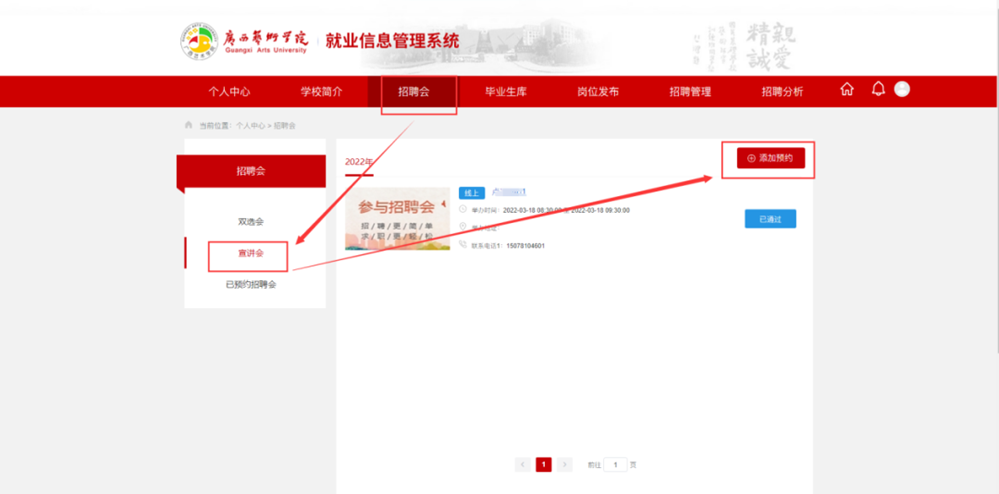
Task: Click the page number input field
Action: pos(615,465)
